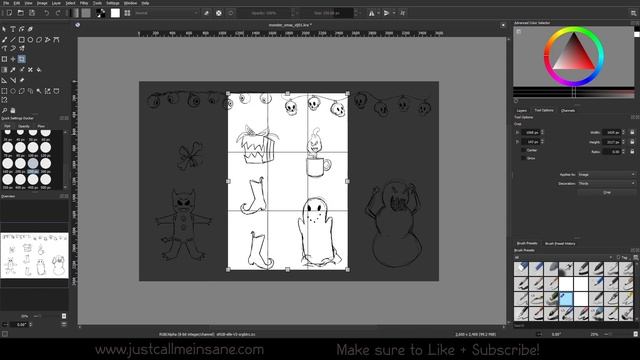Click the white color swatch in toolbar

pyautogui.click(x=116, y=13)
